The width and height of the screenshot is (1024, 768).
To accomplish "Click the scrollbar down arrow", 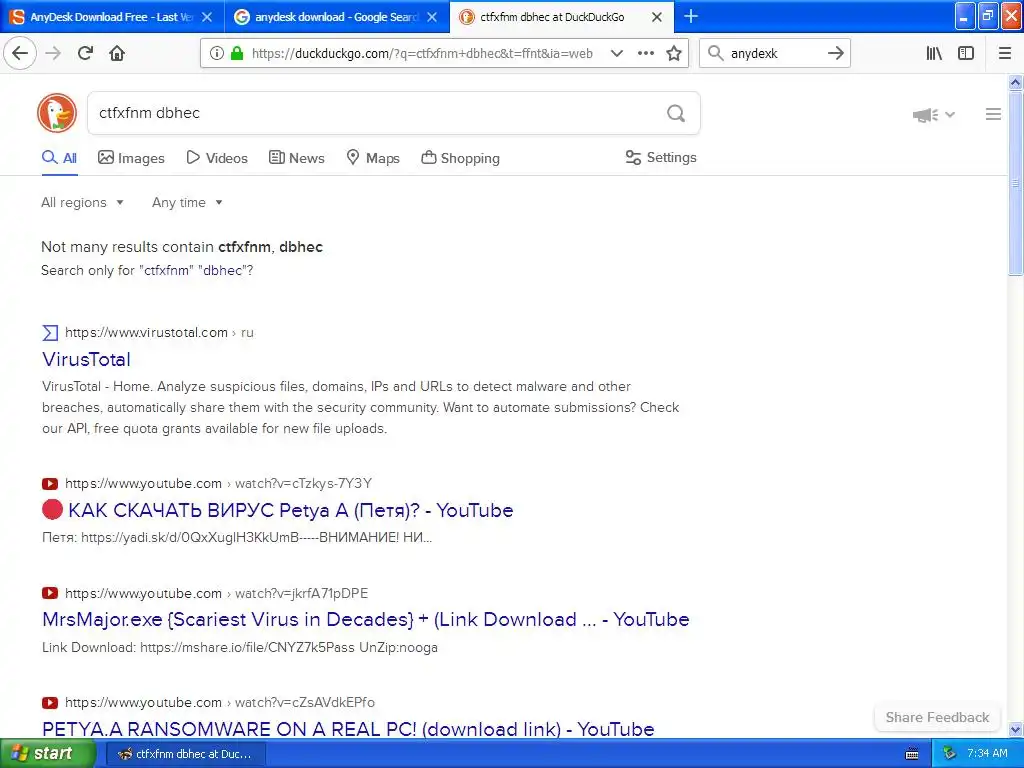I will click(x=1015, y=729).
